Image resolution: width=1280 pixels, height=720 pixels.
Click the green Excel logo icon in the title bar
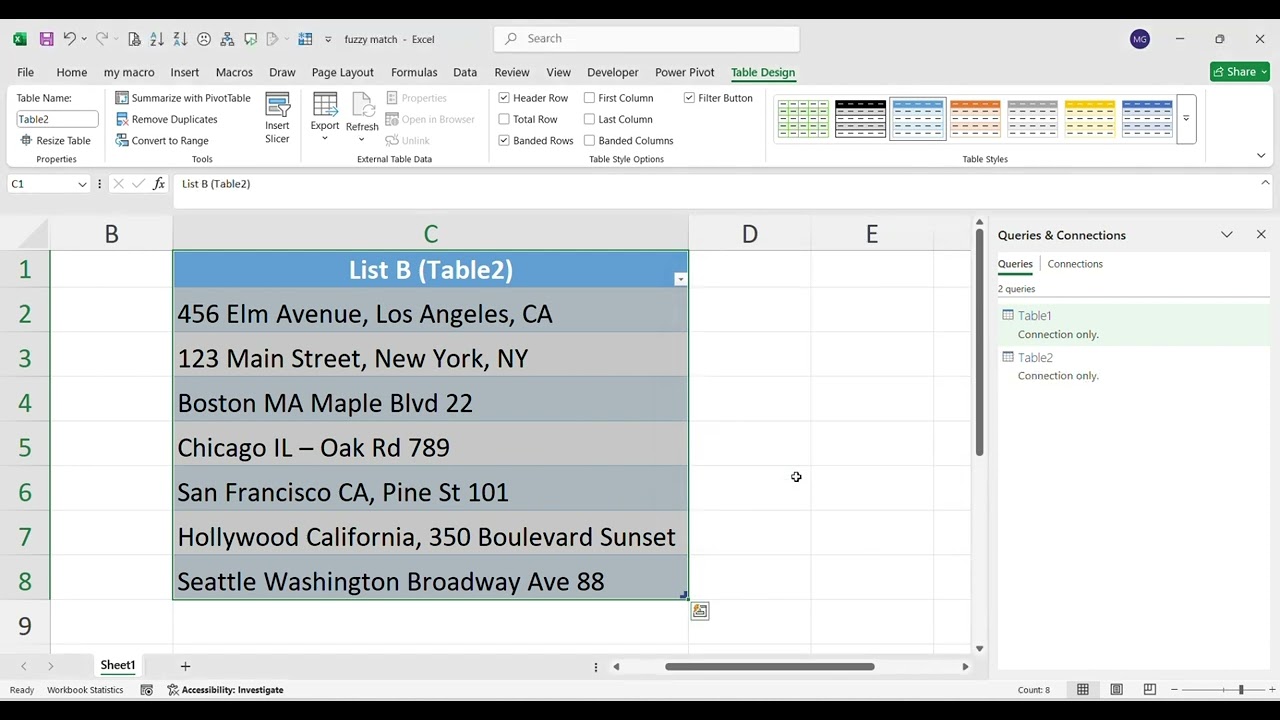(20, 39)
